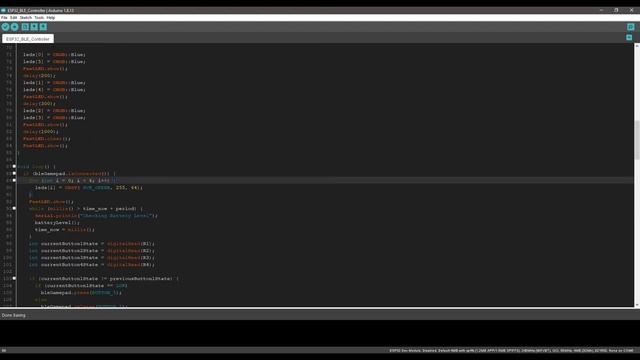Viewport: 640px width, 360px height.
Task: Click 'int currentButton4State = digitalRead(B4);' line
Action: tap(92, 264)
